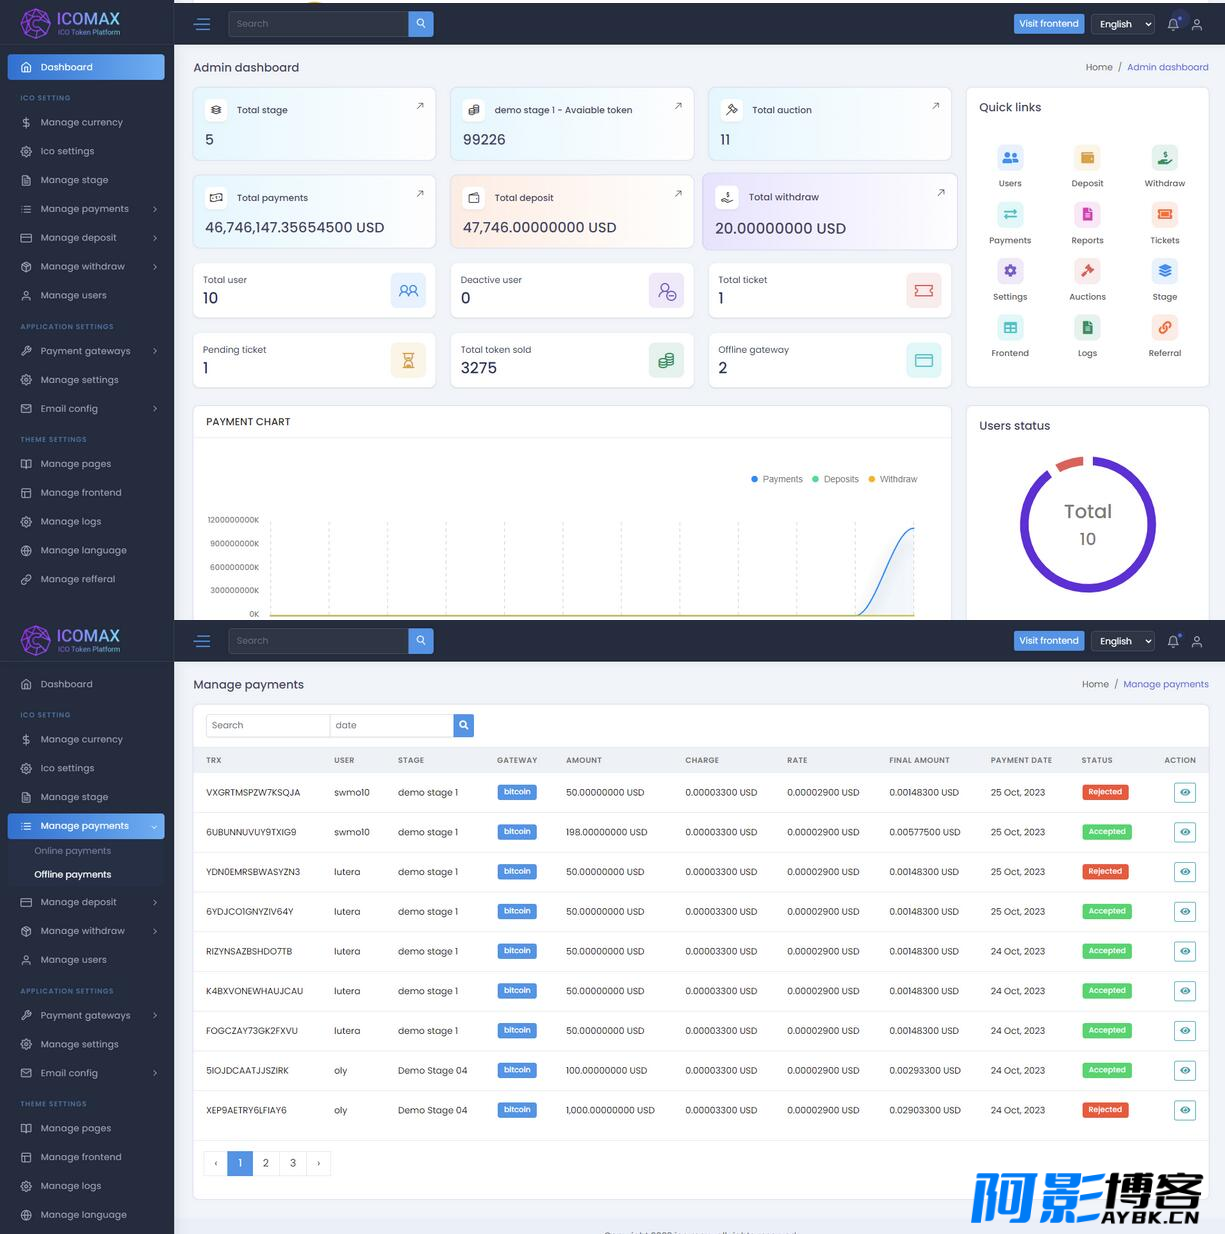Open notifications bell in the Admin dashboard header
The width and height of the screenshot is (1225, 1234).
click(x=1174, y=24)
